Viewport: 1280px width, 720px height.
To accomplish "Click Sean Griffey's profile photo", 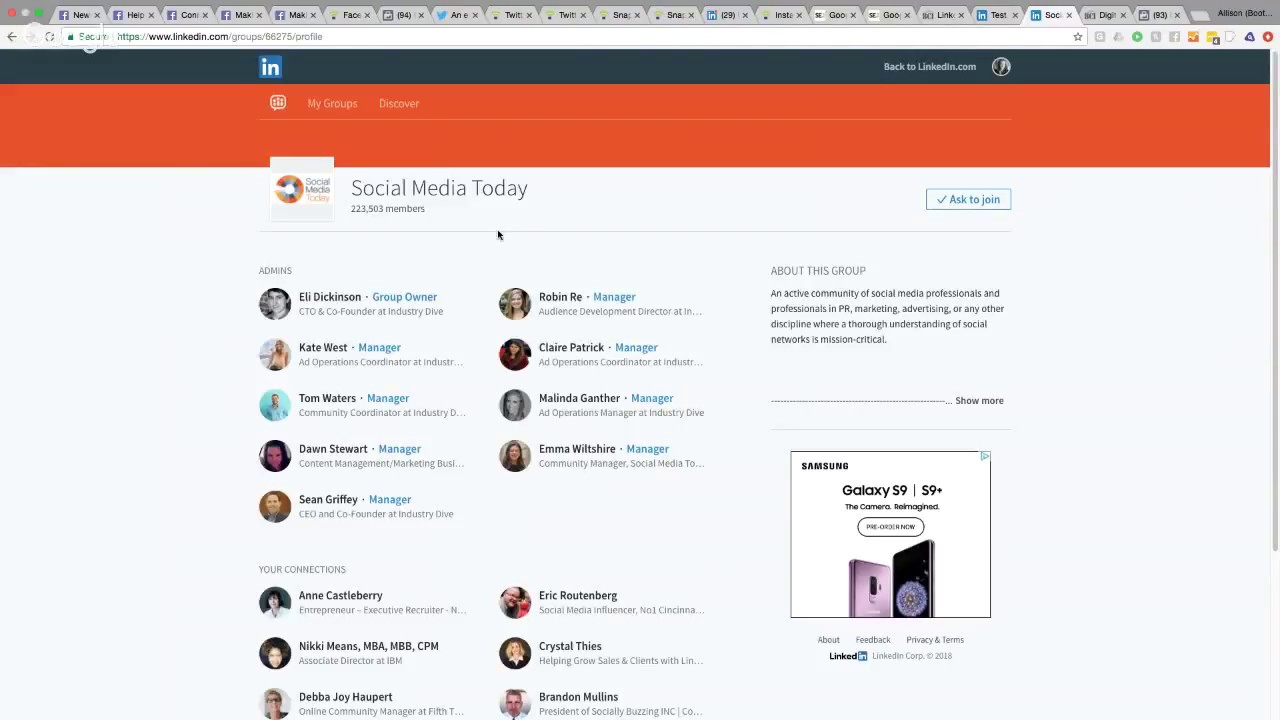I will pyautogui.click(x=275, y=506).
